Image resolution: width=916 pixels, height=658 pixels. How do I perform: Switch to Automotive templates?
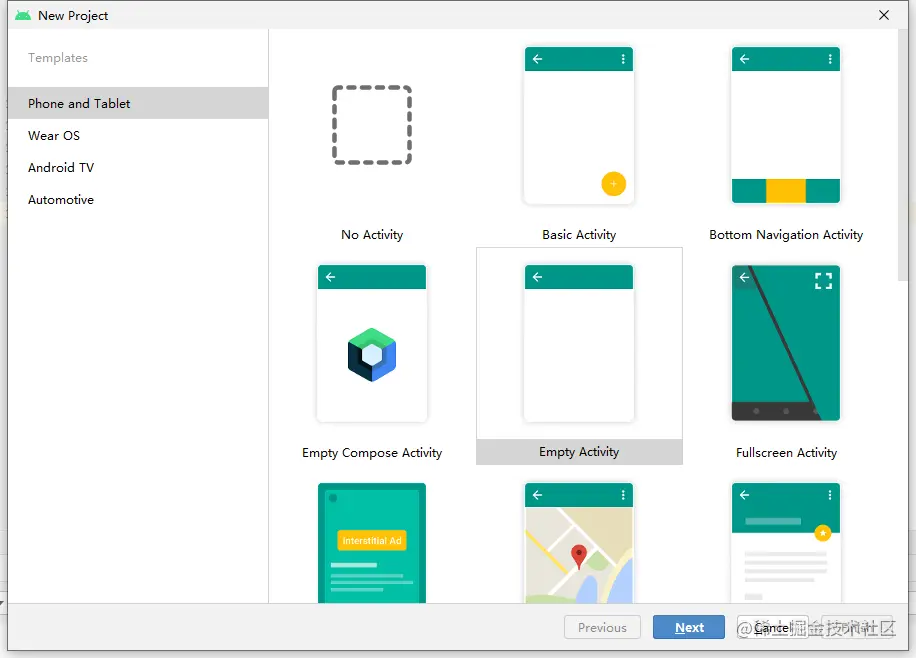point(138,200)
